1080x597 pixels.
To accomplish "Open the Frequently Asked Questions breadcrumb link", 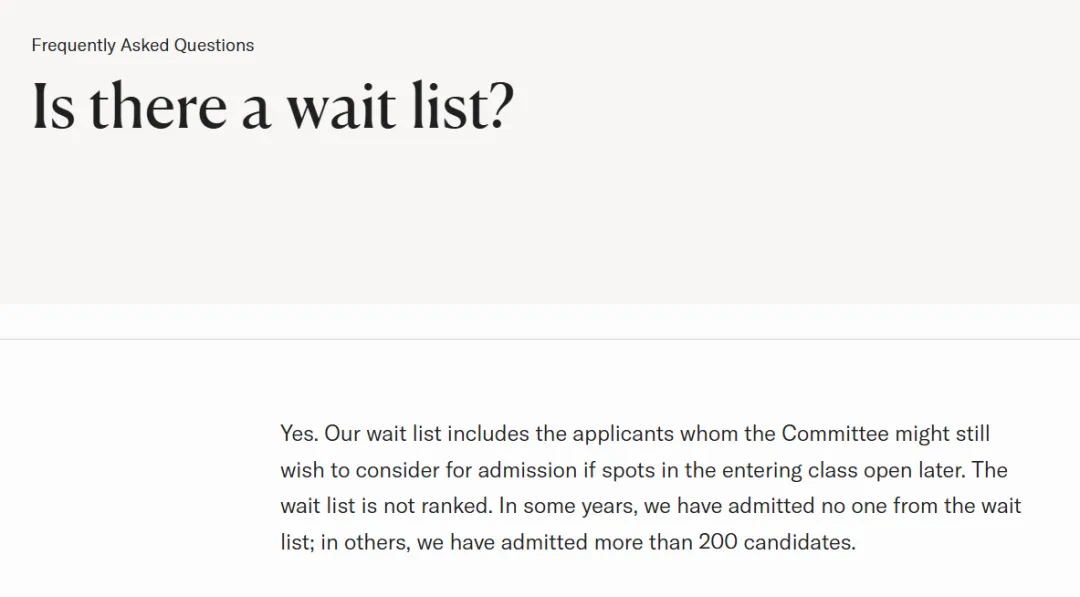I will [x=143, y=45].
